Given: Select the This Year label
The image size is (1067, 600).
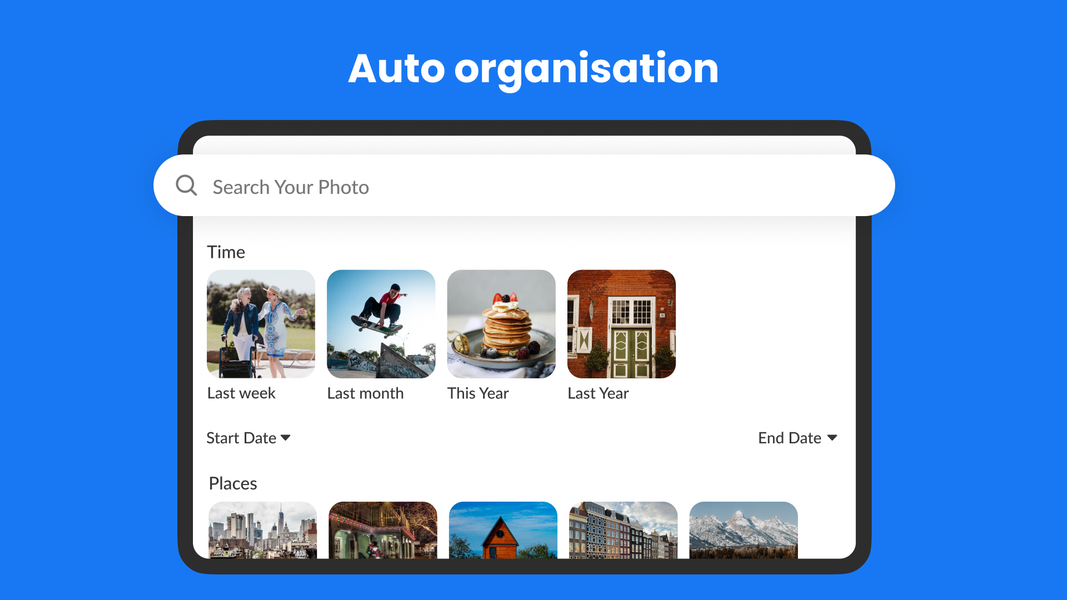Looking at the screenshot, I should (478, 393).
